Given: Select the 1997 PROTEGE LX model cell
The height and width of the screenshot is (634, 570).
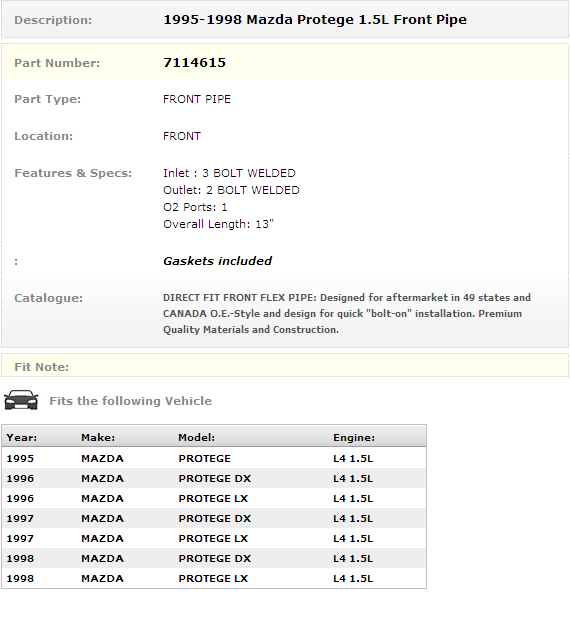Looking at the screenshot, I should point(213,539).
